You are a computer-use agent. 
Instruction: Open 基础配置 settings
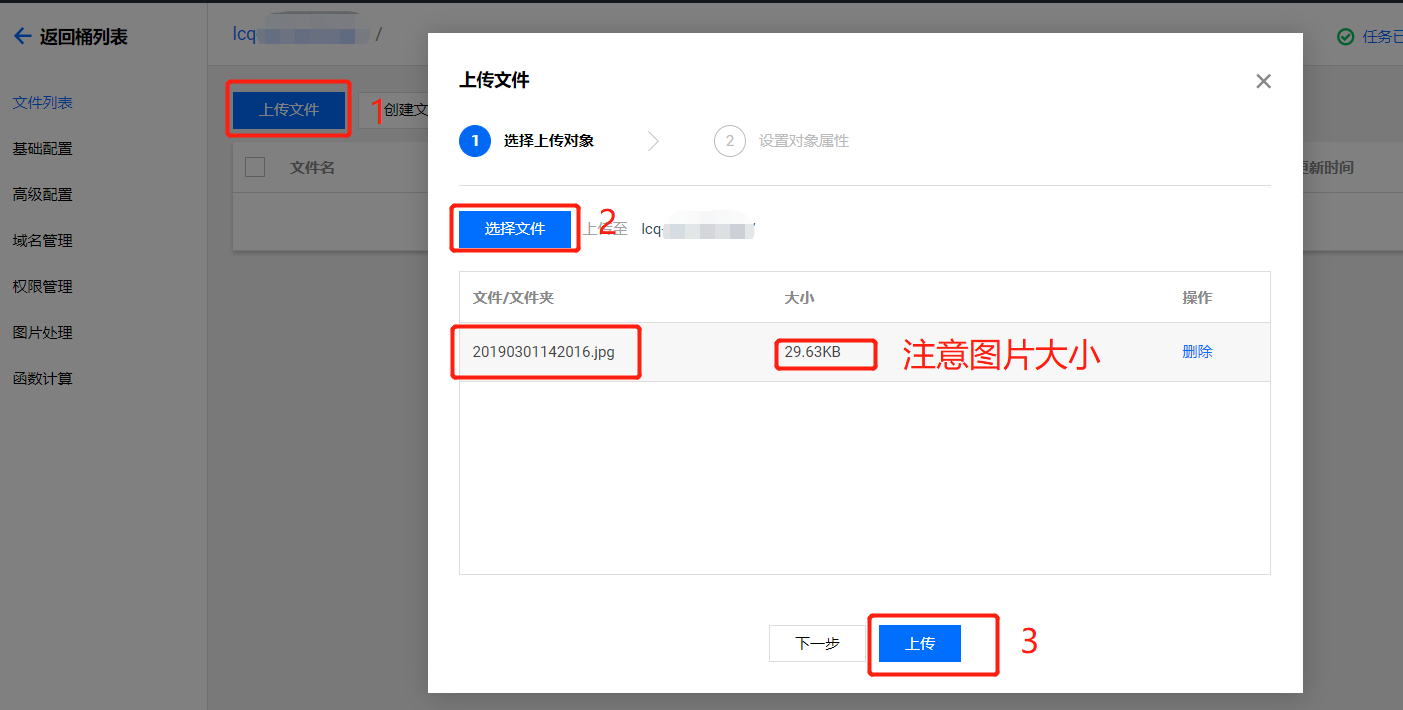tap(40, 147)
